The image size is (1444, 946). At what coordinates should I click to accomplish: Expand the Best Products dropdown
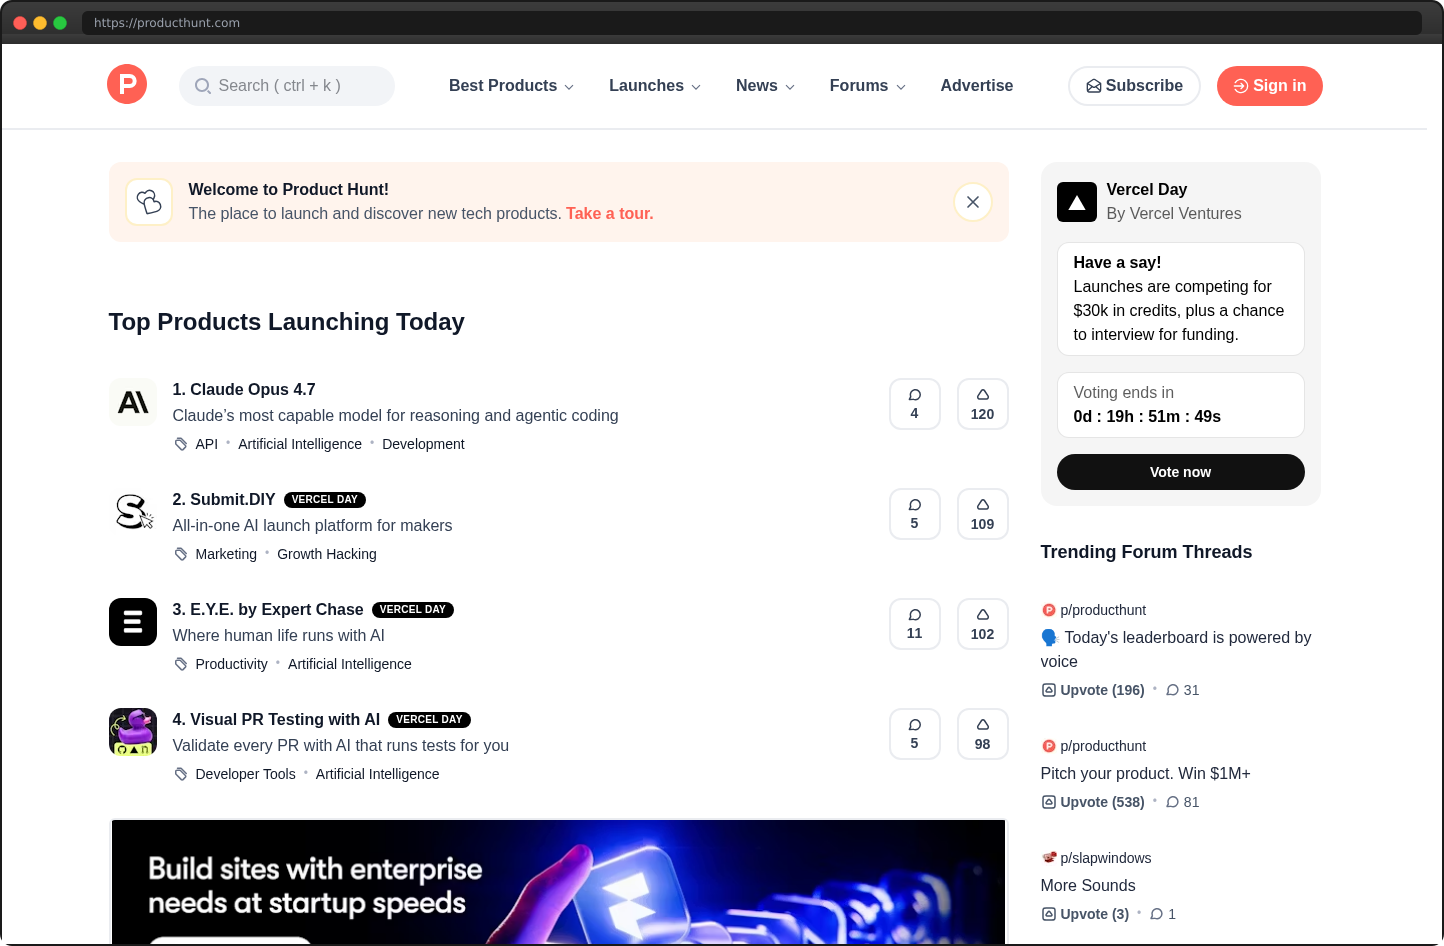coord(511,86)
